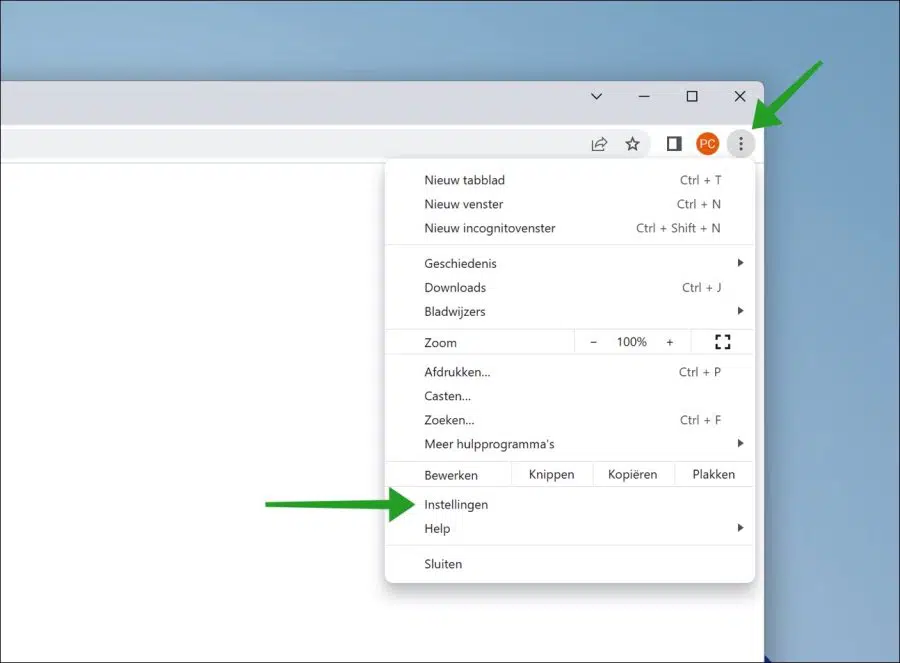The width and height of the screenshot is (900, 663).
Task: Click the Kopiëren button
Action: pyautogui.click(x=633, y=475)
